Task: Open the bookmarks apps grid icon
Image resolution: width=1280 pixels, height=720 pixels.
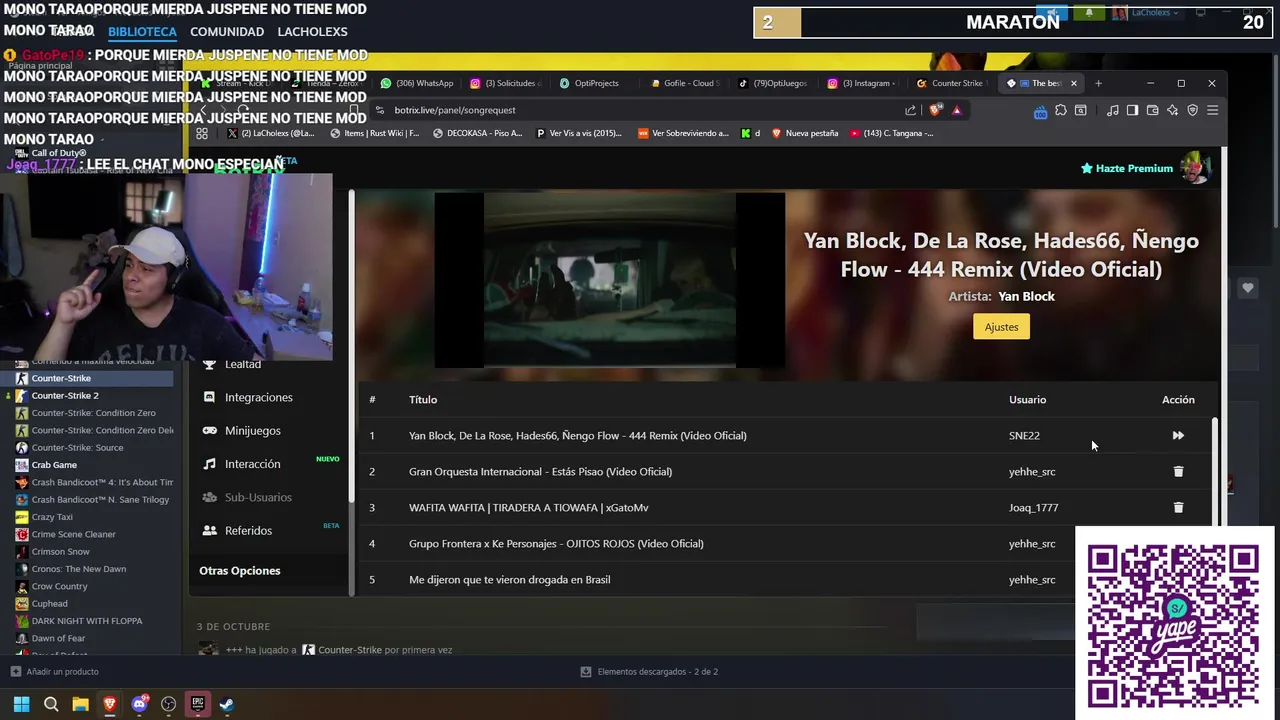Action: point(202,133)
